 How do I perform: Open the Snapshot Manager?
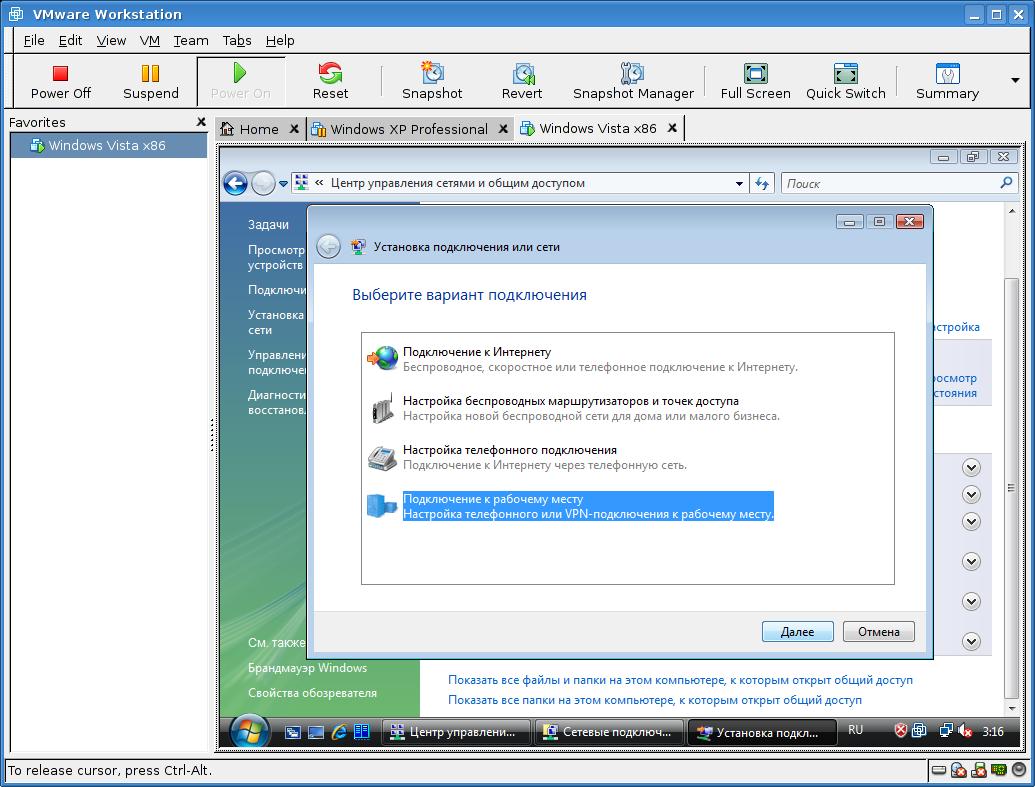pyautogui.click(x=633, y=82)
